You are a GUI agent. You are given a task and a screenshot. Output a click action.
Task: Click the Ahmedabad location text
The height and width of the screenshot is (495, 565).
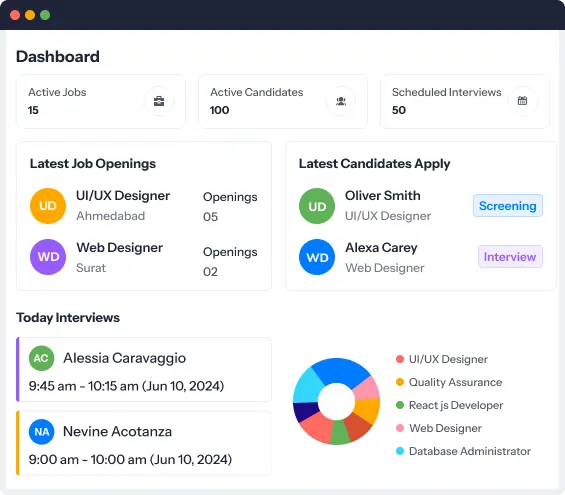[111, 216]
